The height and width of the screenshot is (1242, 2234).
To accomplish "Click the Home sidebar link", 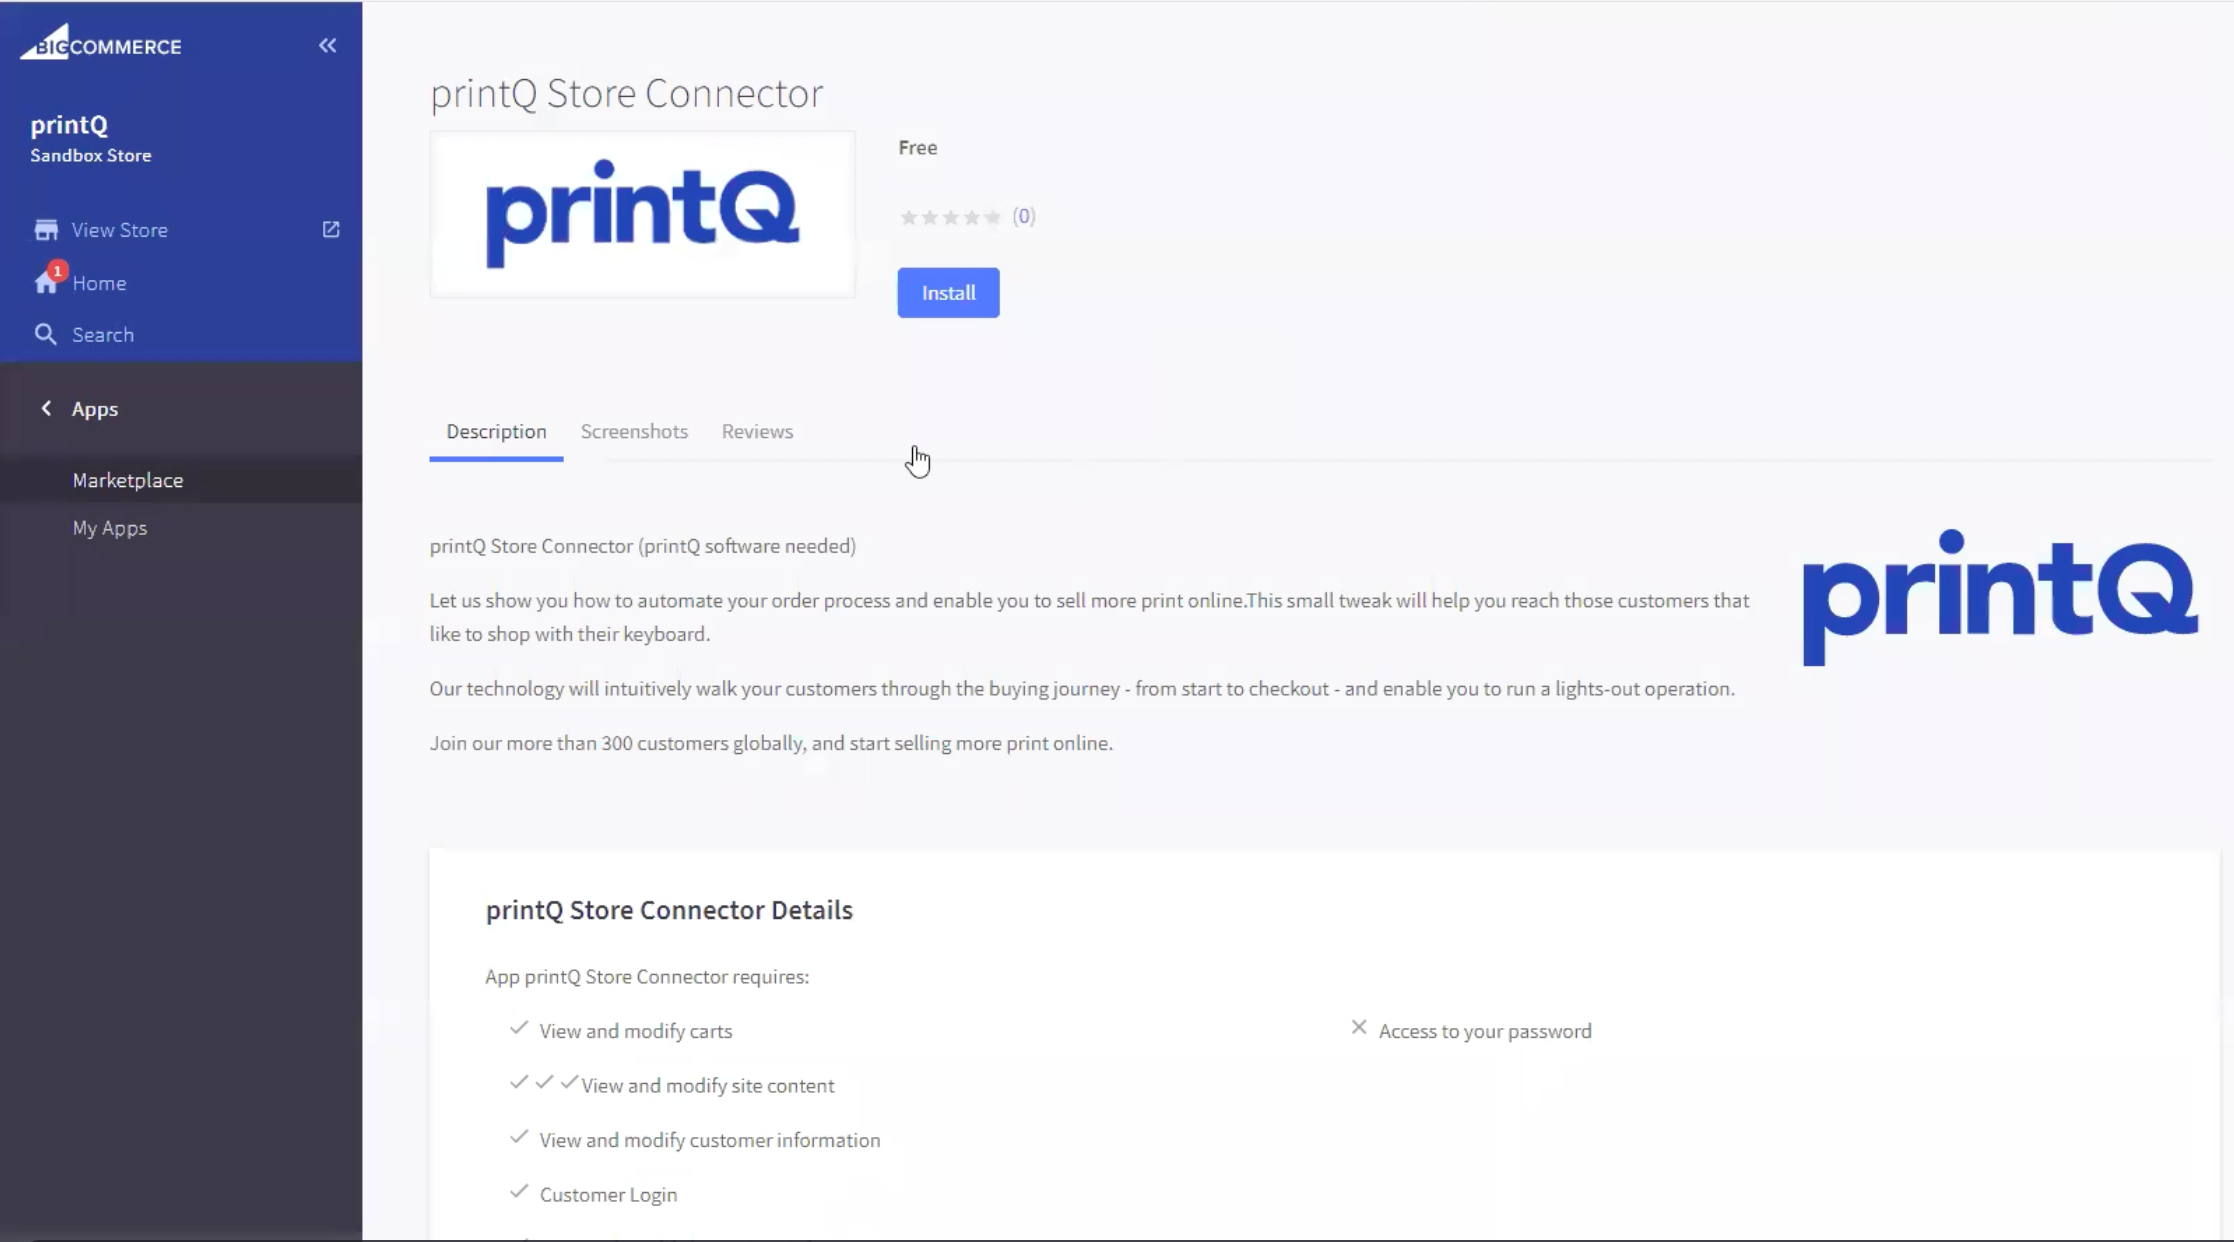I will [x=99, y=284].
